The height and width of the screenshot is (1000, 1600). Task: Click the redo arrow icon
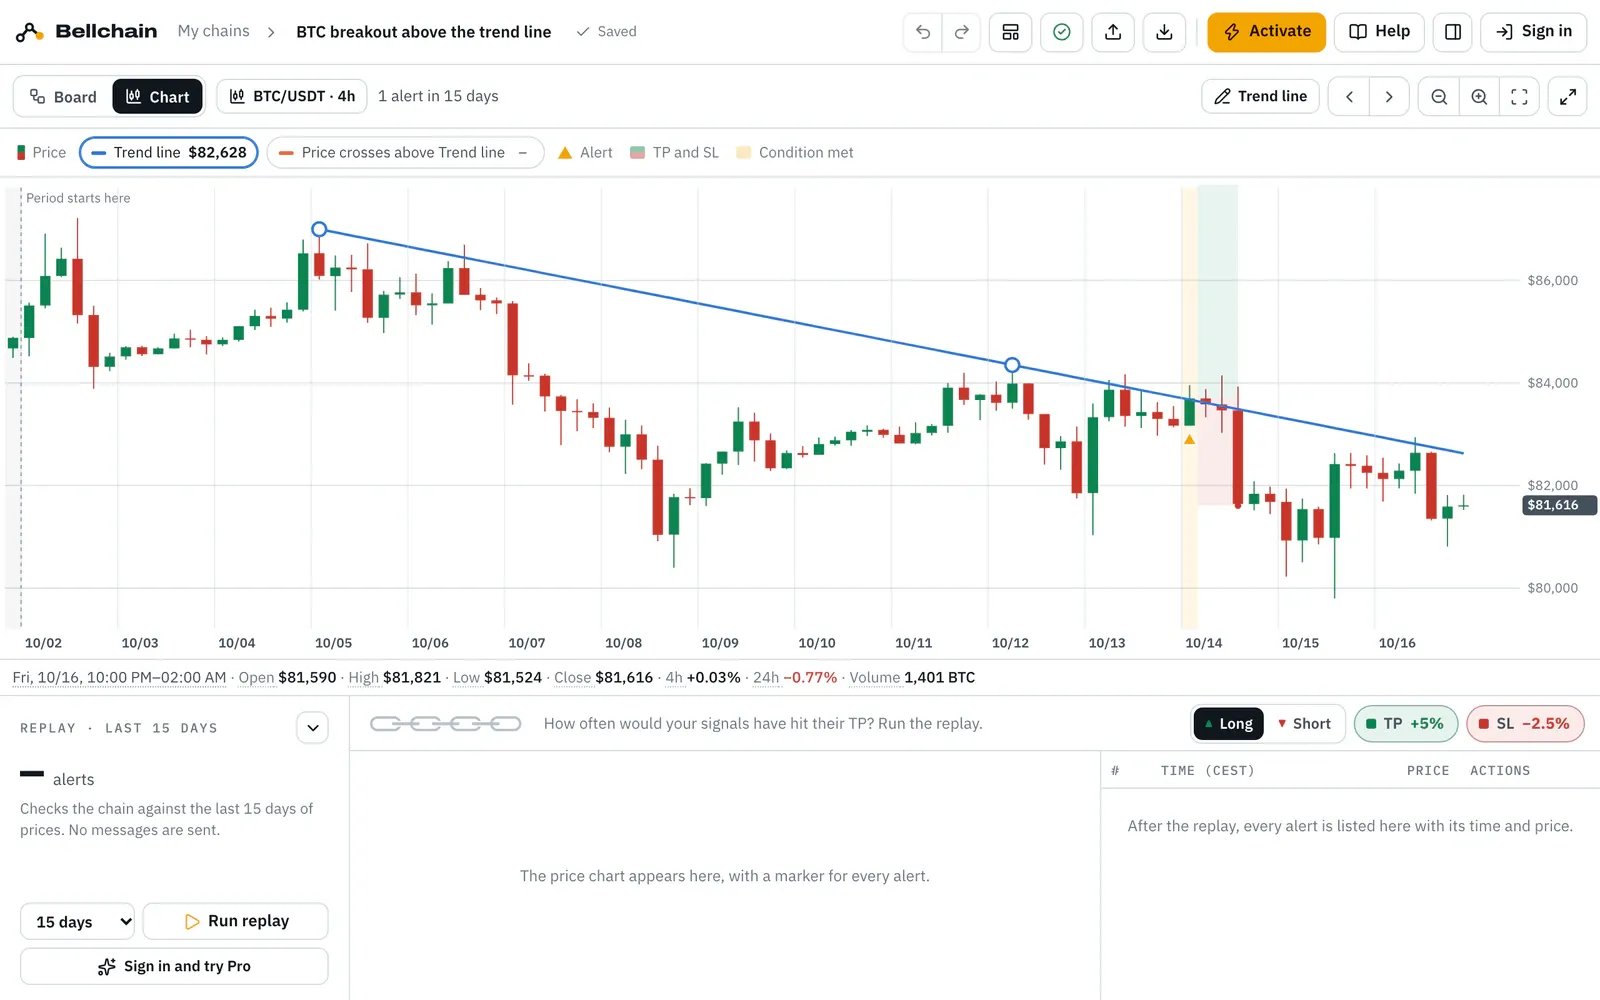[962, 32]
